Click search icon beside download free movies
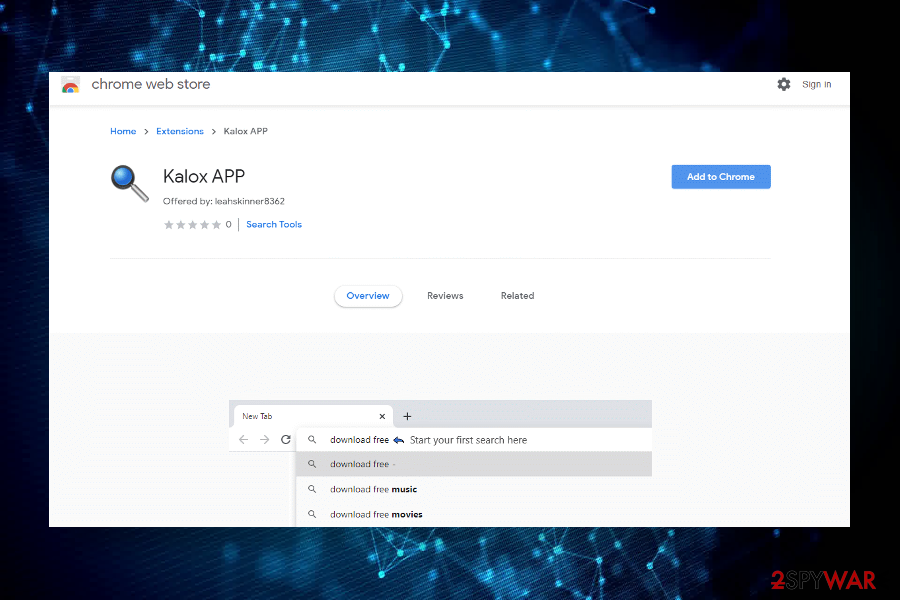This screenshot has width=900, height=600. tap(312, 514)
